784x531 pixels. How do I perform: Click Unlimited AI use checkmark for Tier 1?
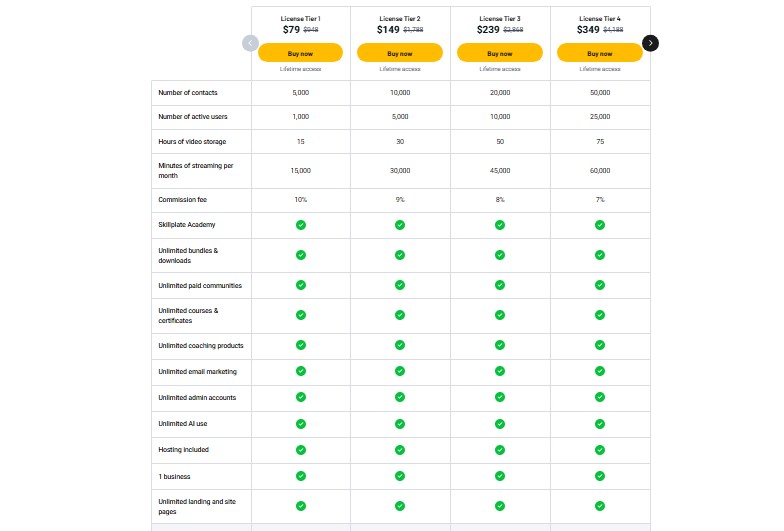[301, 424]
